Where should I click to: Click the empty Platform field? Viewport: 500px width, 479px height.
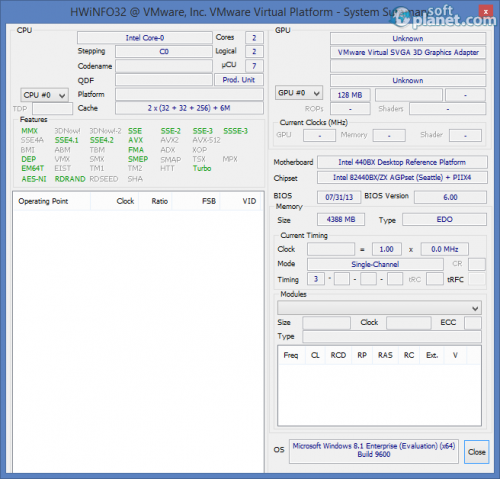click(189, 94)
